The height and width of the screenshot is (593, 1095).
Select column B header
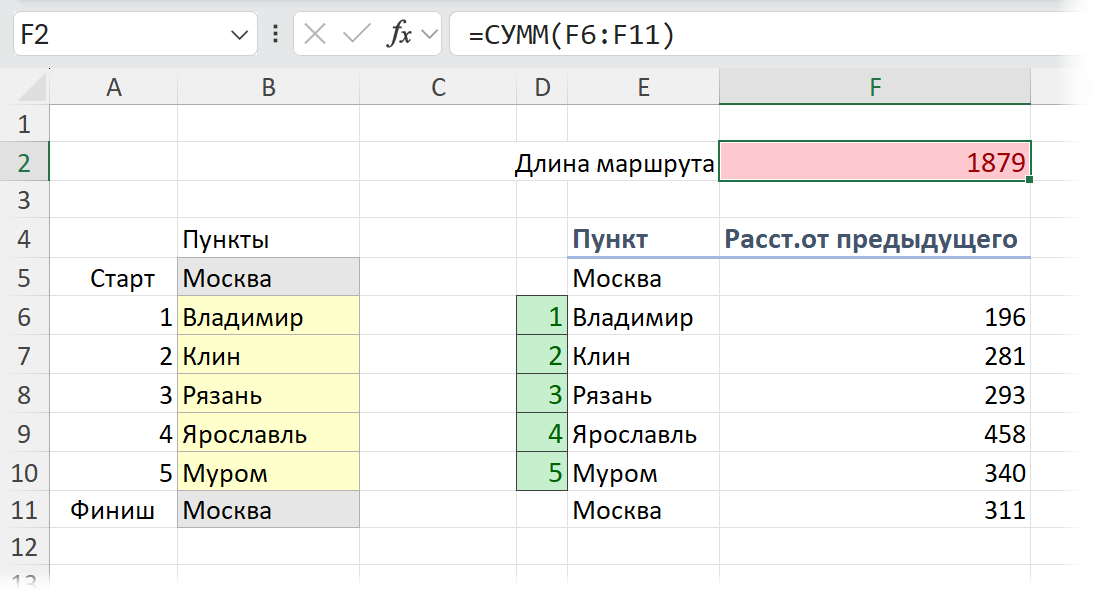(x=267, y=87)
